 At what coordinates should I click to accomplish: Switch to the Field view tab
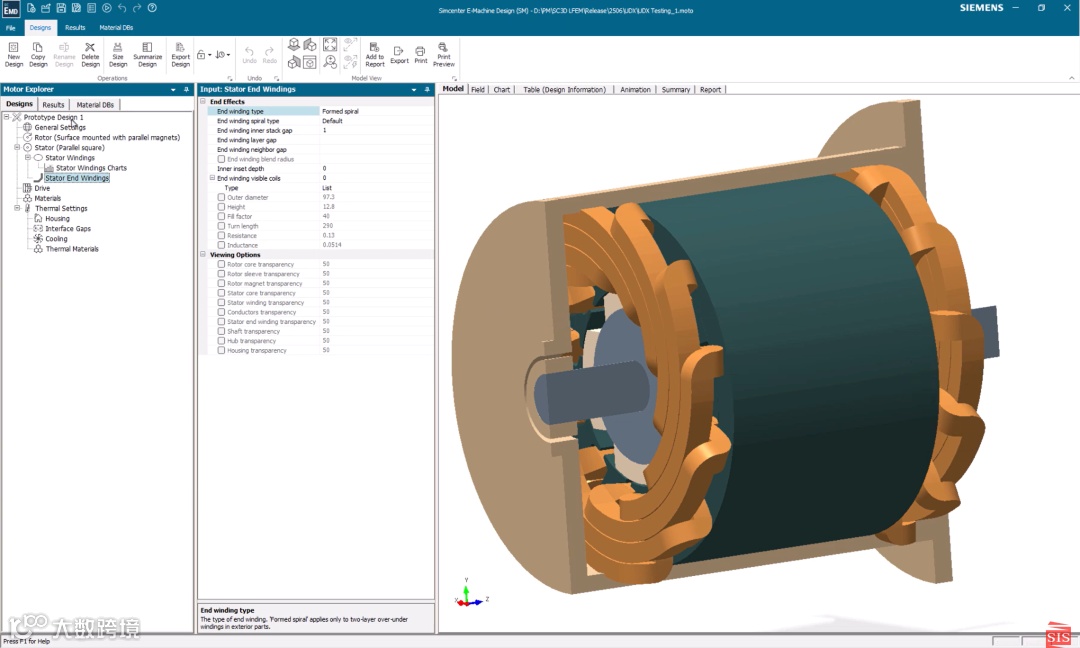click(478, 90)
